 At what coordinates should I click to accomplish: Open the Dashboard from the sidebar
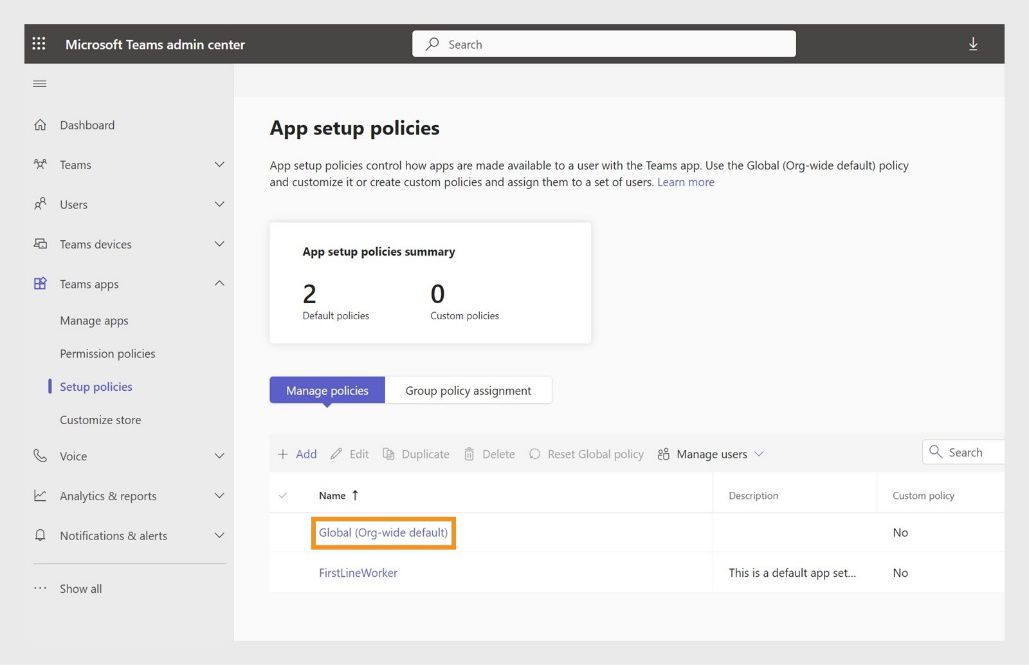(x=88, y=124)
